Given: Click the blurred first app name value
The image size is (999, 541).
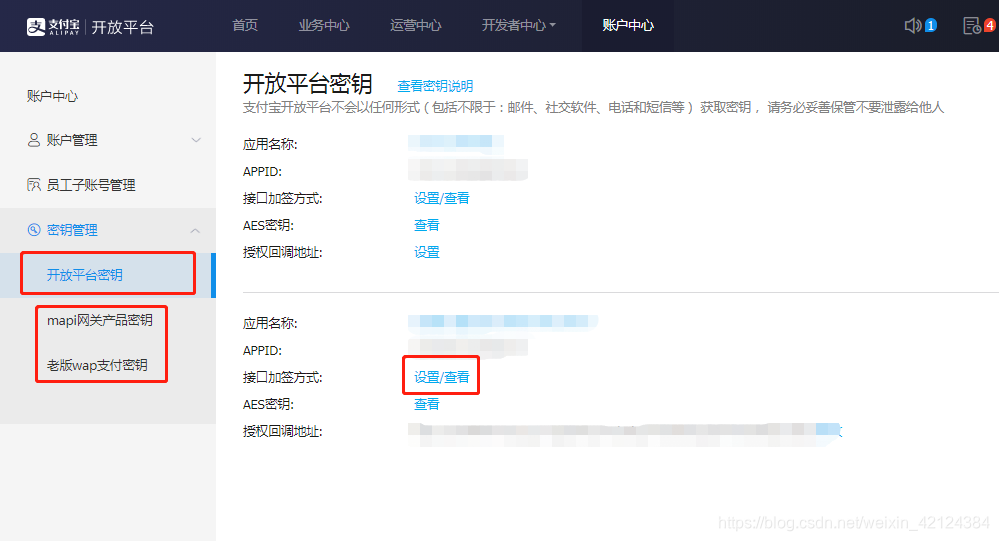Looking at the screenshot, I should click(456, 143).
